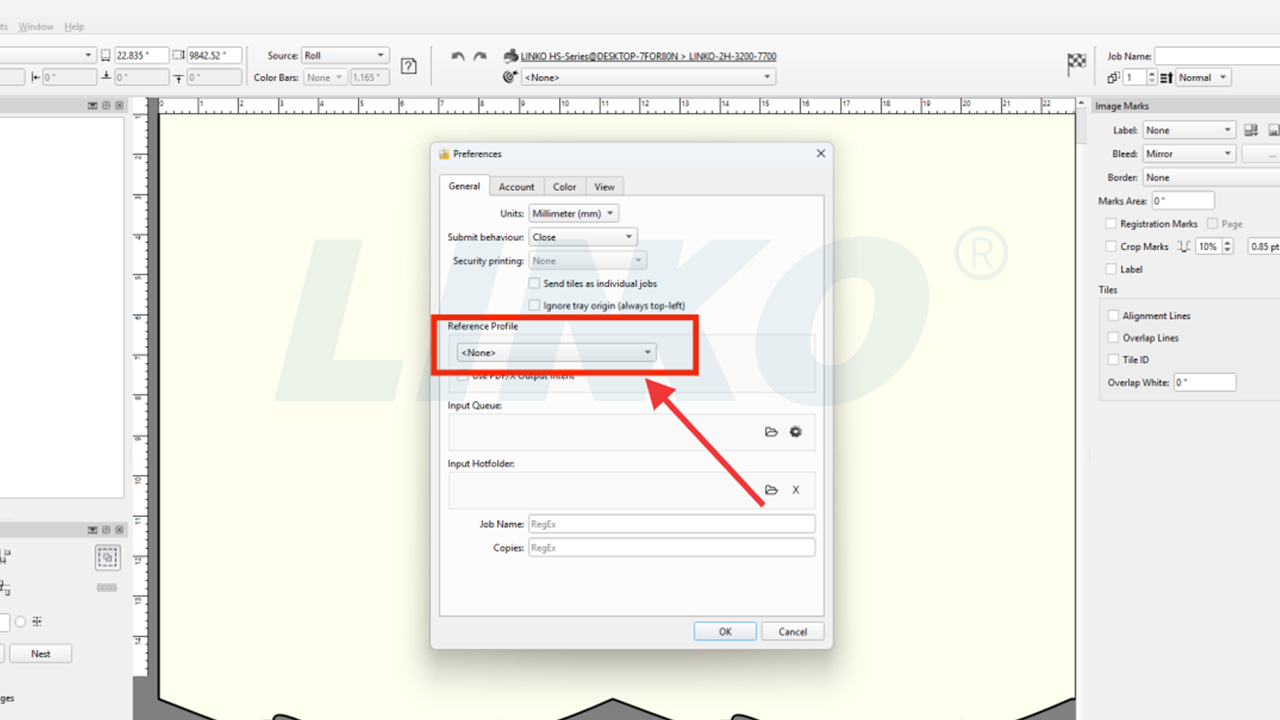The image size is (1280, 720).
Task: Click the LINKO HS-Series printer link
Action: click(x=649, y=56)
